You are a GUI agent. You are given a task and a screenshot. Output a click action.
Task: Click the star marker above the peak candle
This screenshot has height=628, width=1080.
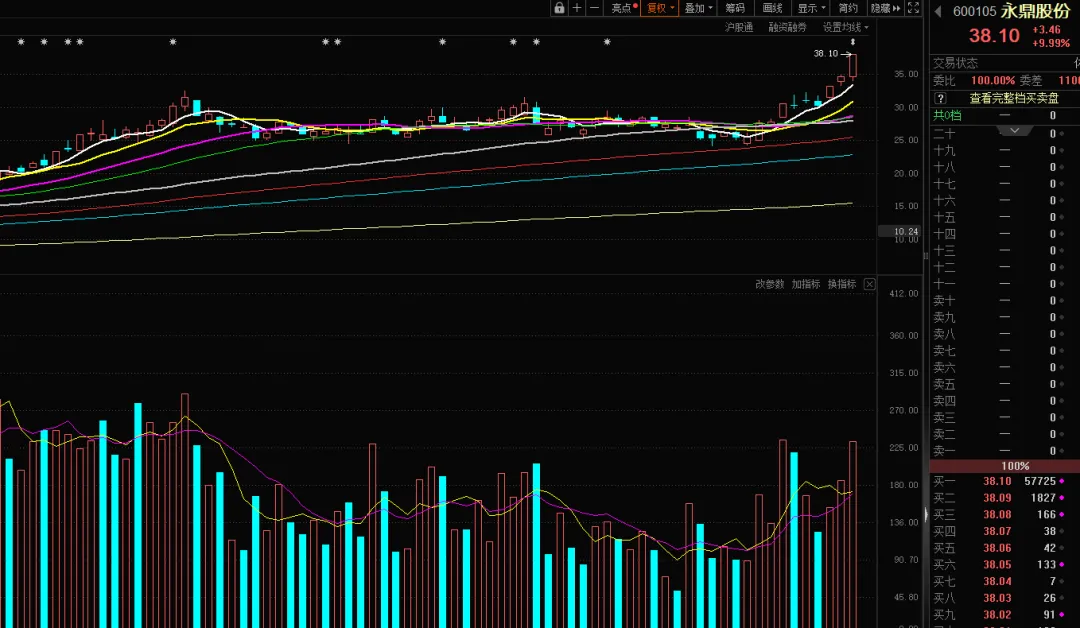[x=173, y=42]
